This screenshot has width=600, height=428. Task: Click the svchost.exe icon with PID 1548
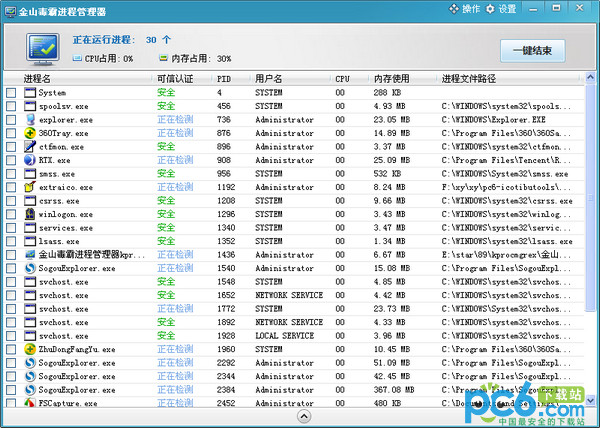pos(30,282)
